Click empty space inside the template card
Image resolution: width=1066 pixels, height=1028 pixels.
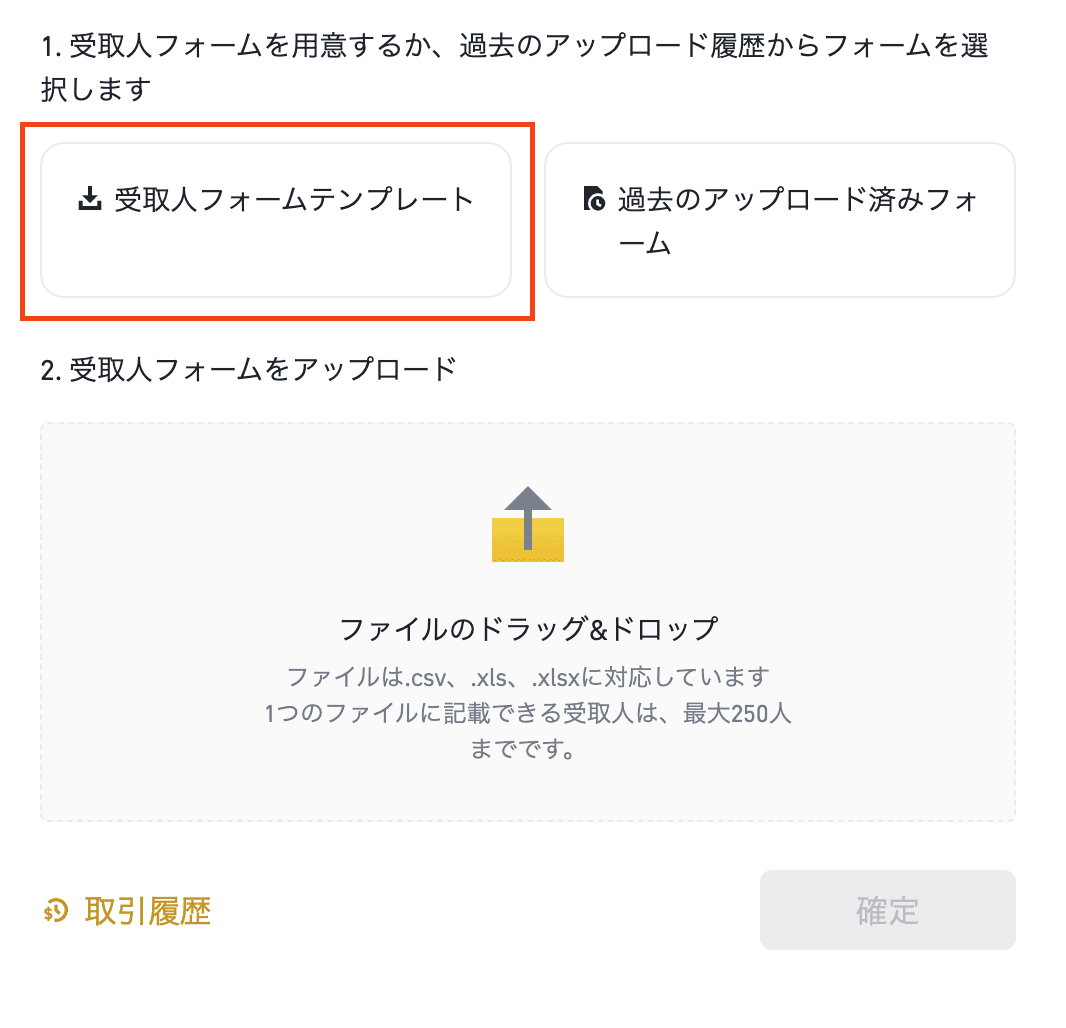pyautogui.click(x=276, y=262)
